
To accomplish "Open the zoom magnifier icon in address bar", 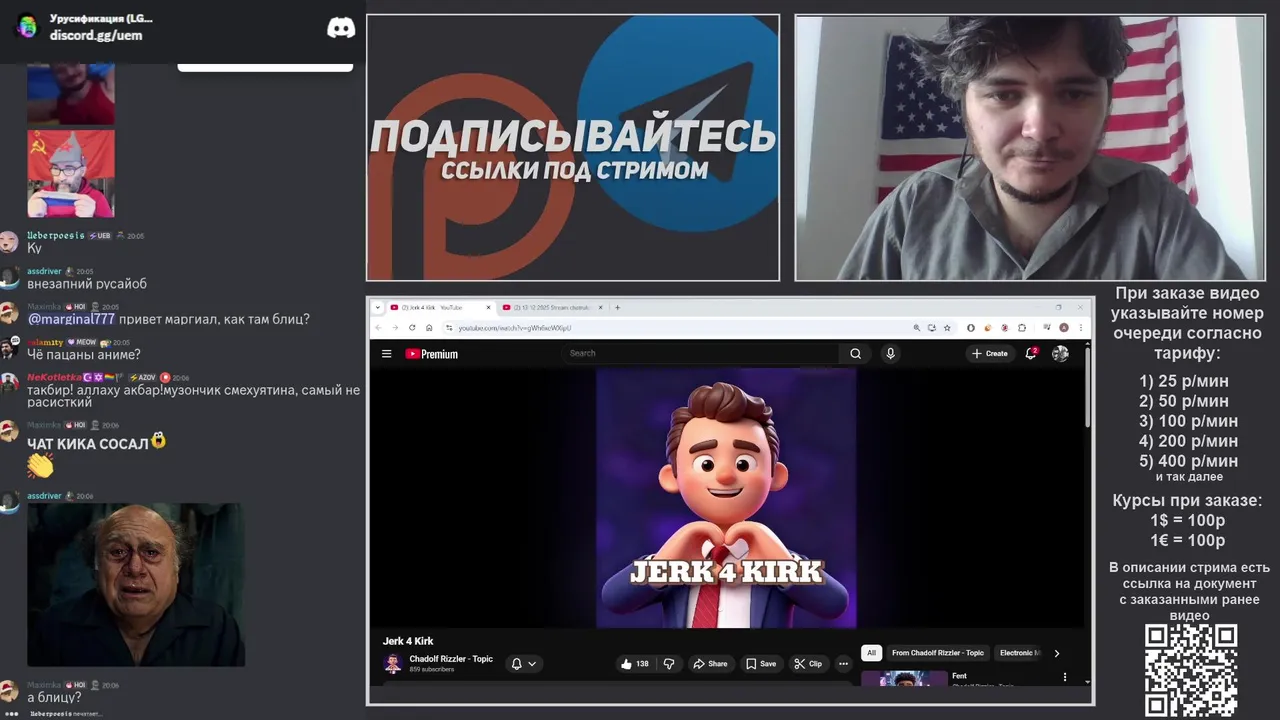I will [916, 327].
